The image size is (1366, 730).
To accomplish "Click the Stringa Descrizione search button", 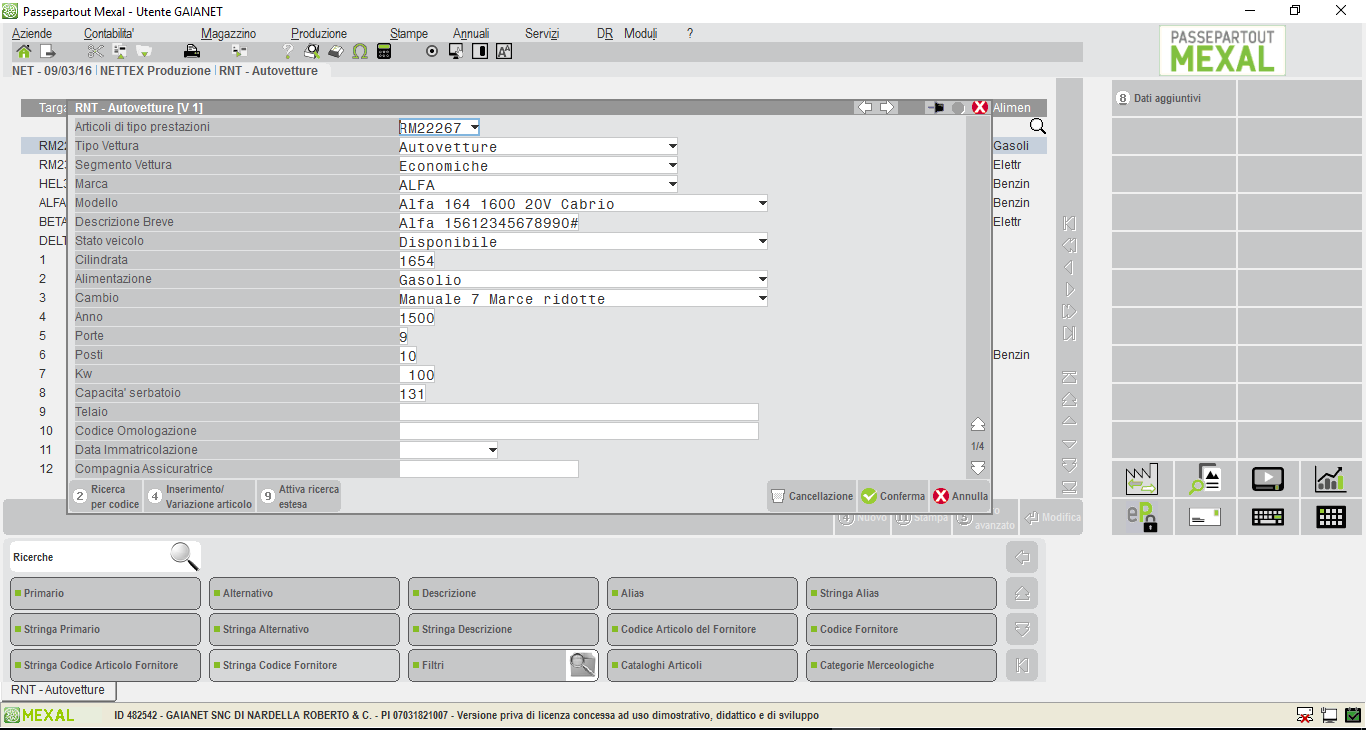I will 503,629.
